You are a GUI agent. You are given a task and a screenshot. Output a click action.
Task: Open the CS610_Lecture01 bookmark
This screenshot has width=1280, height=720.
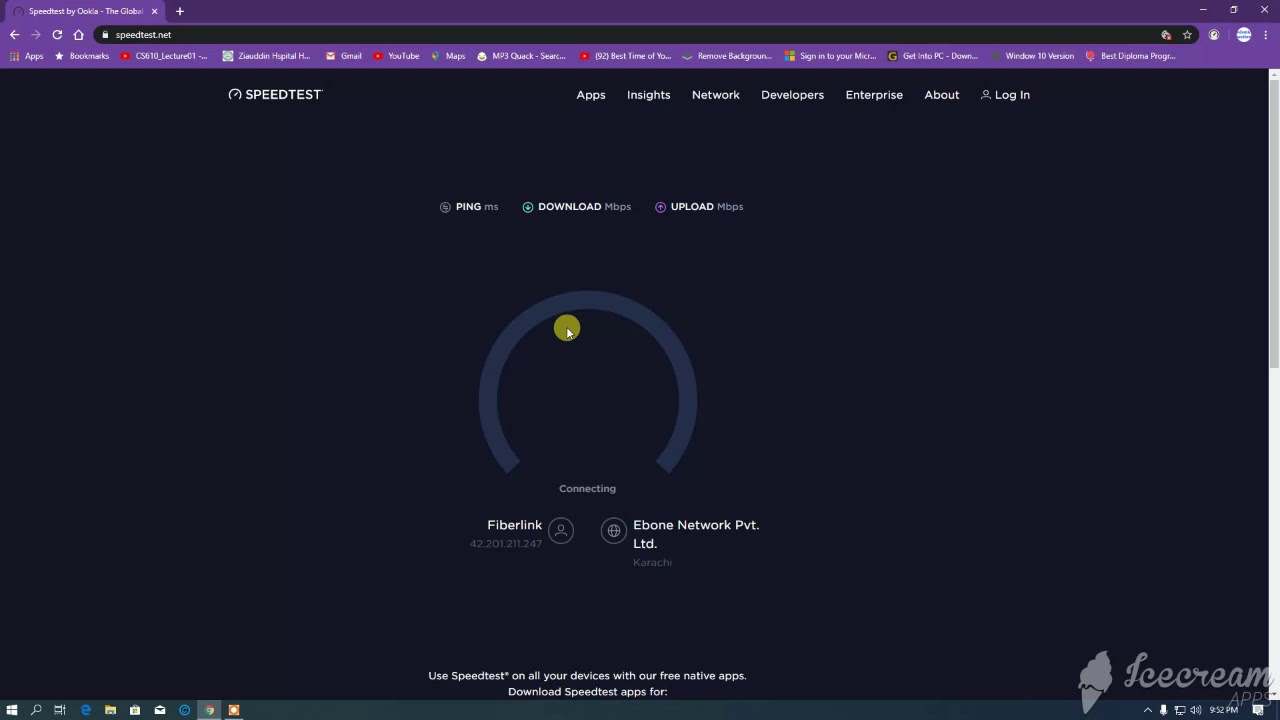coord(164,56)
